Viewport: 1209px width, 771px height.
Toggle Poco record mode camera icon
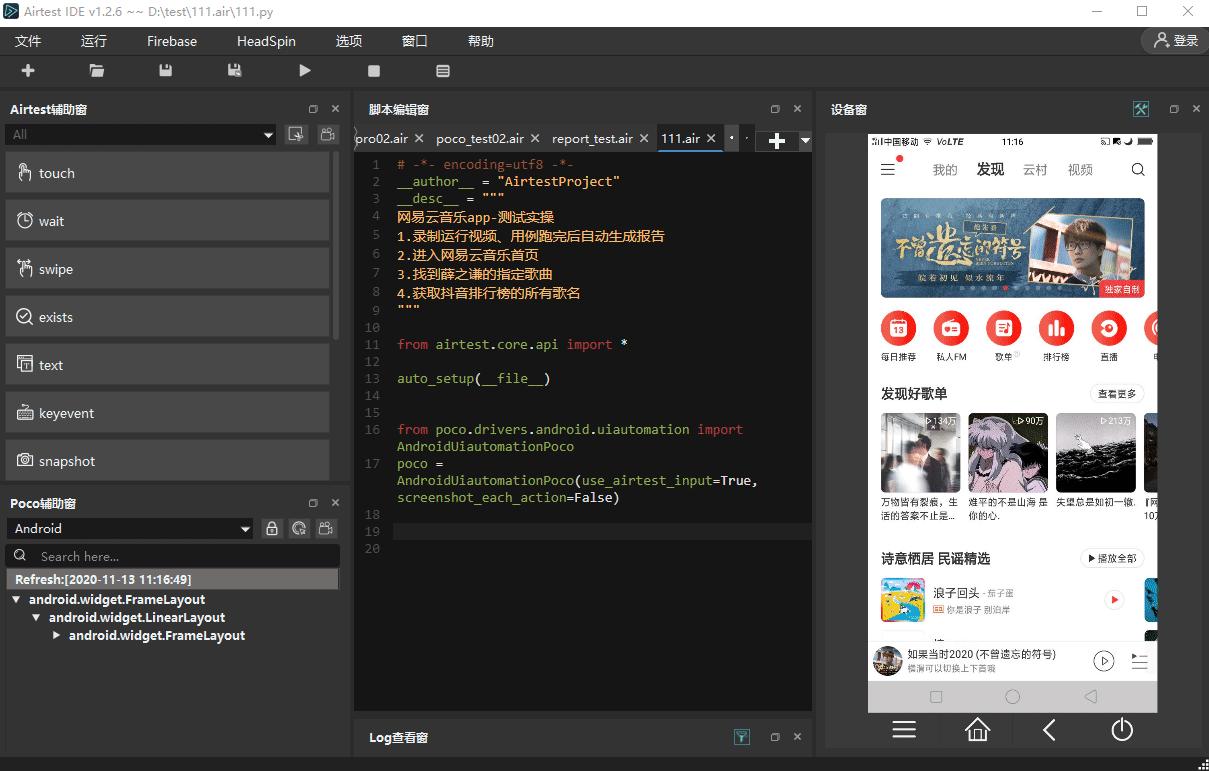[325, 529]
